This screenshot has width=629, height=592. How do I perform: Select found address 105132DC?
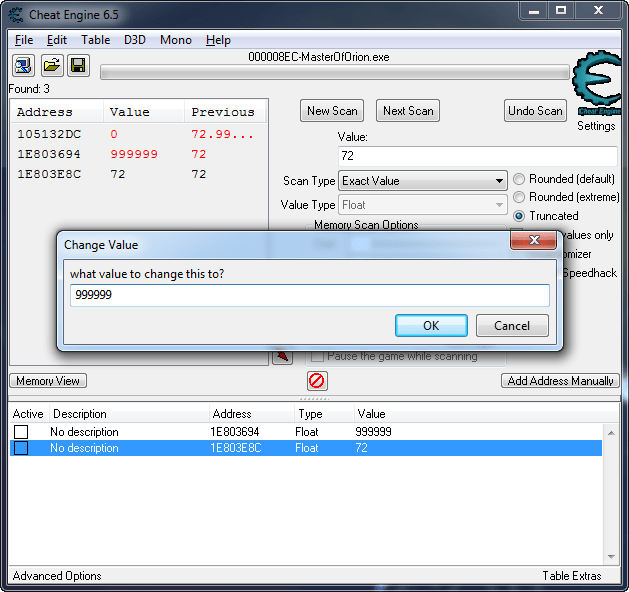[49, 134]
